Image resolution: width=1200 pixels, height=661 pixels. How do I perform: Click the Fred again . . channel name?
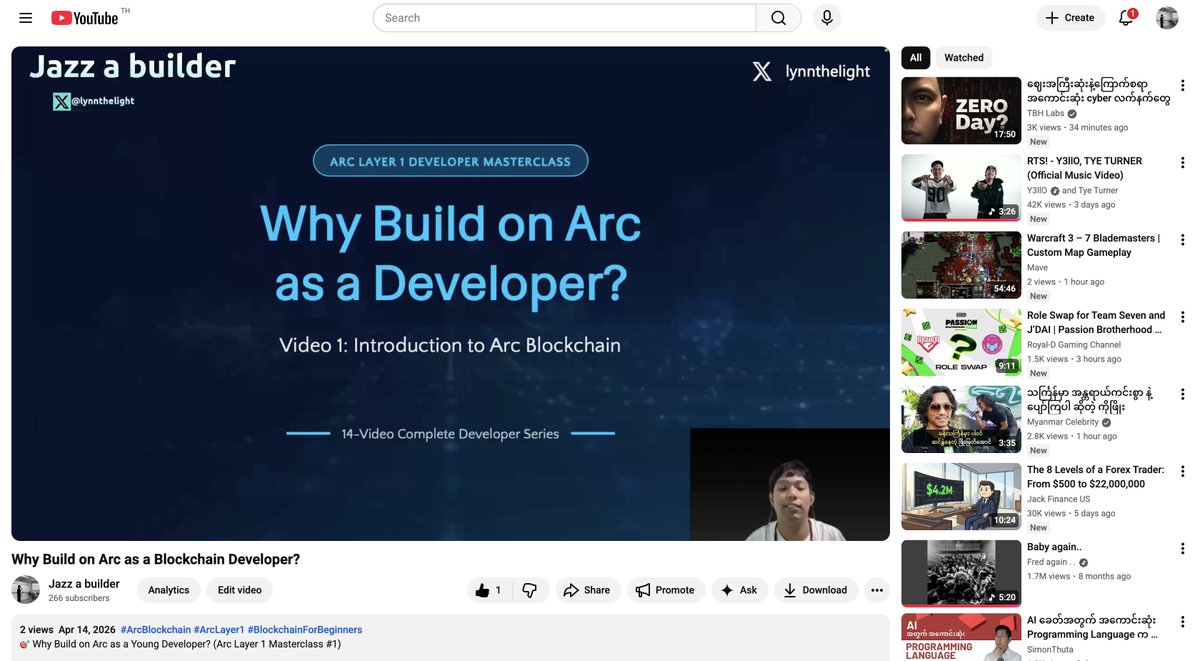tap(1050, 562)
